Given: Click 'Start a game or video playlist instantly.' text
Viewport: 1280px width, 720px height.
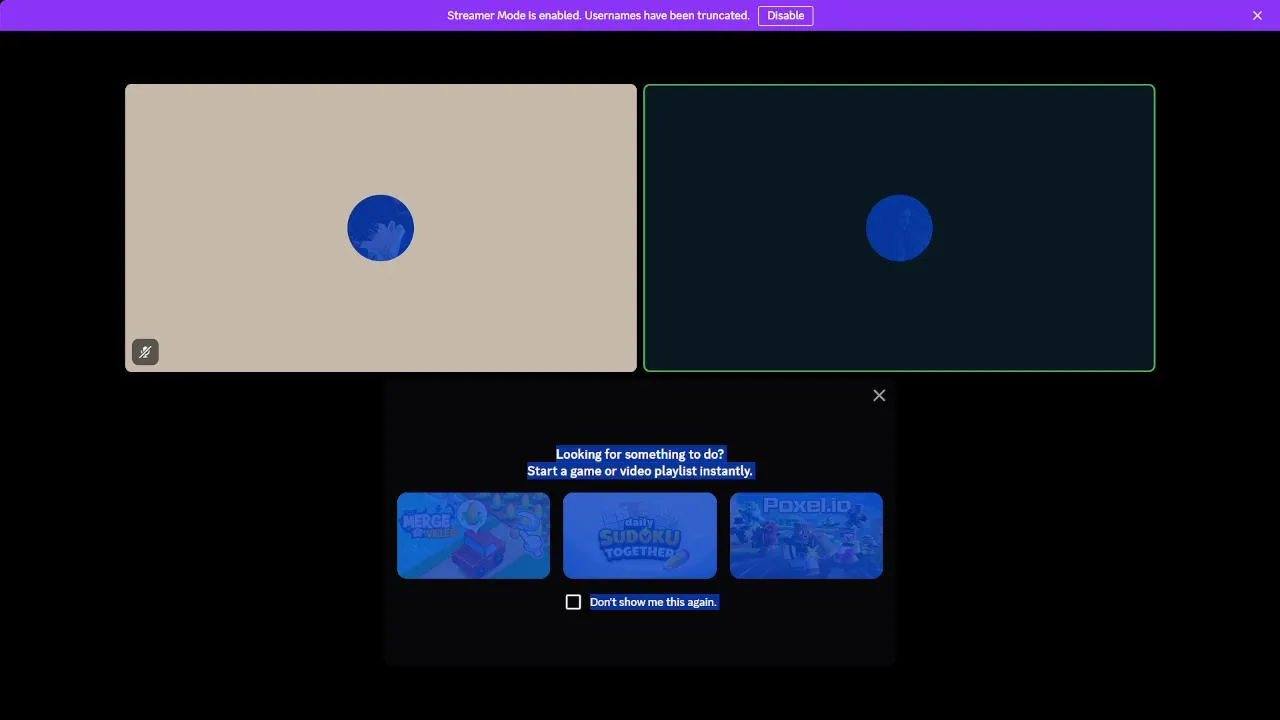Looking at the screenshot, I should click(x=640, y=471).
